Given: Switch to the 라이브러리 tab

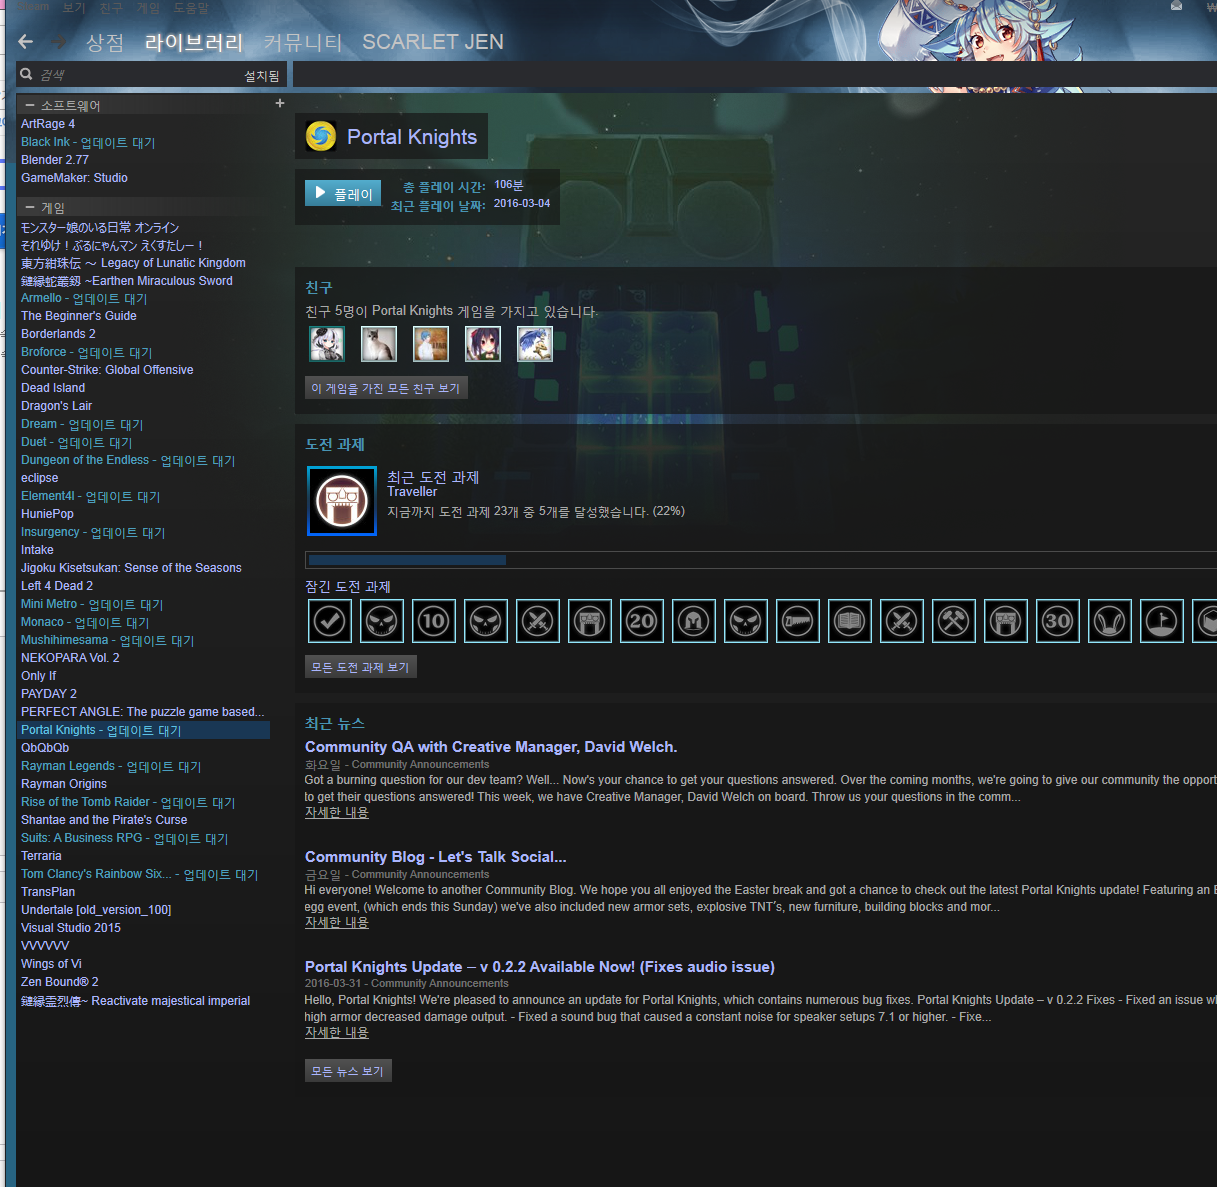Looking at the screenshot, I should [x=194, y=42].
